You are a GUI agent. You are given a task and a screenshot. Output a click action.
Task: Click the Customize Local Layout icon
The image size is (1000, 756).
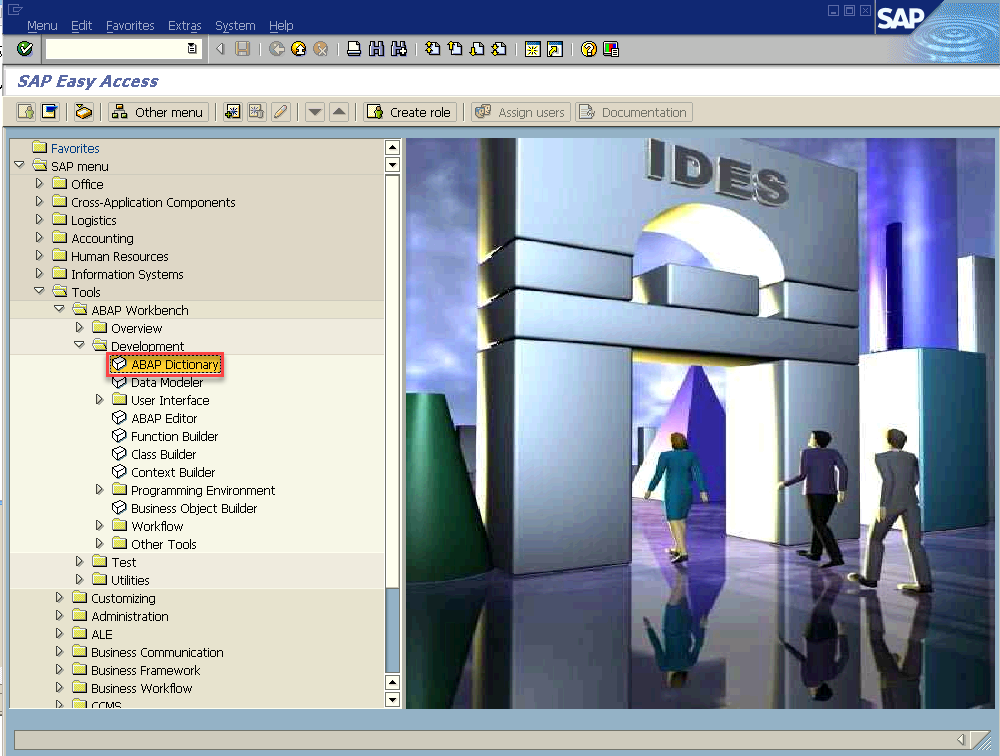coord(611,48)
